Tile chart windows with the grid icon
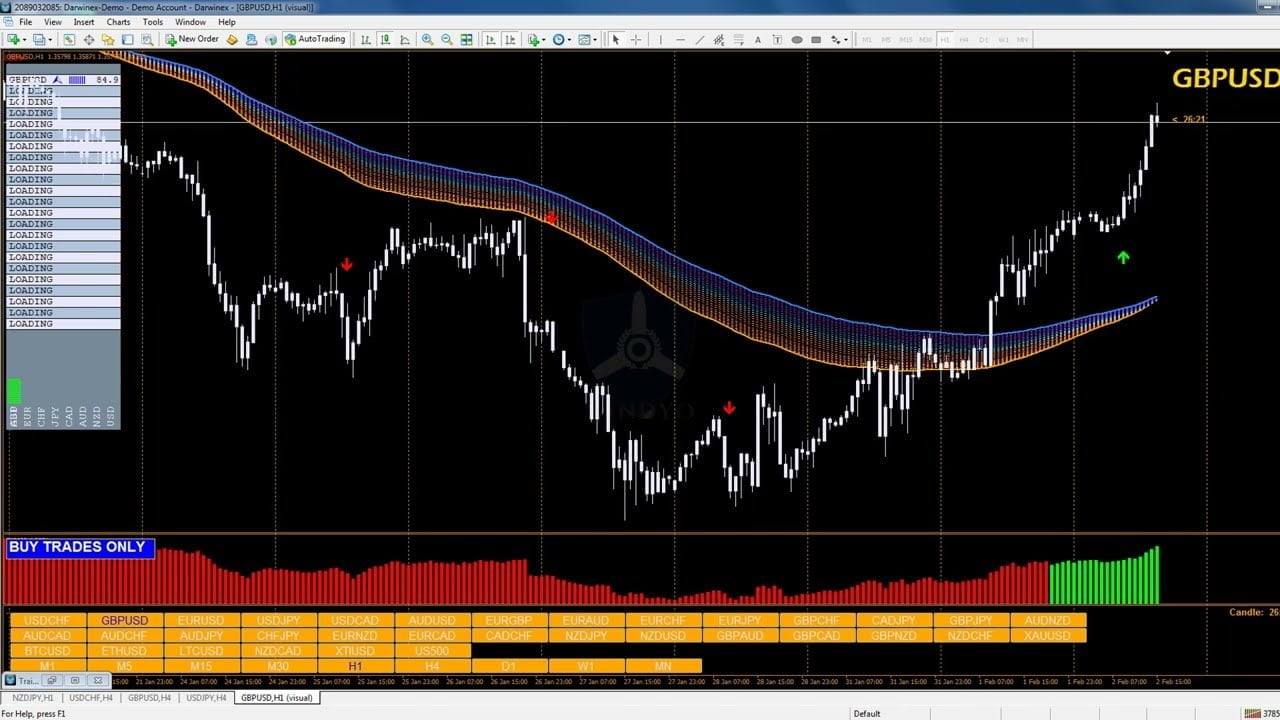The height and width of the screenshot is (720, 1280). 467,39
